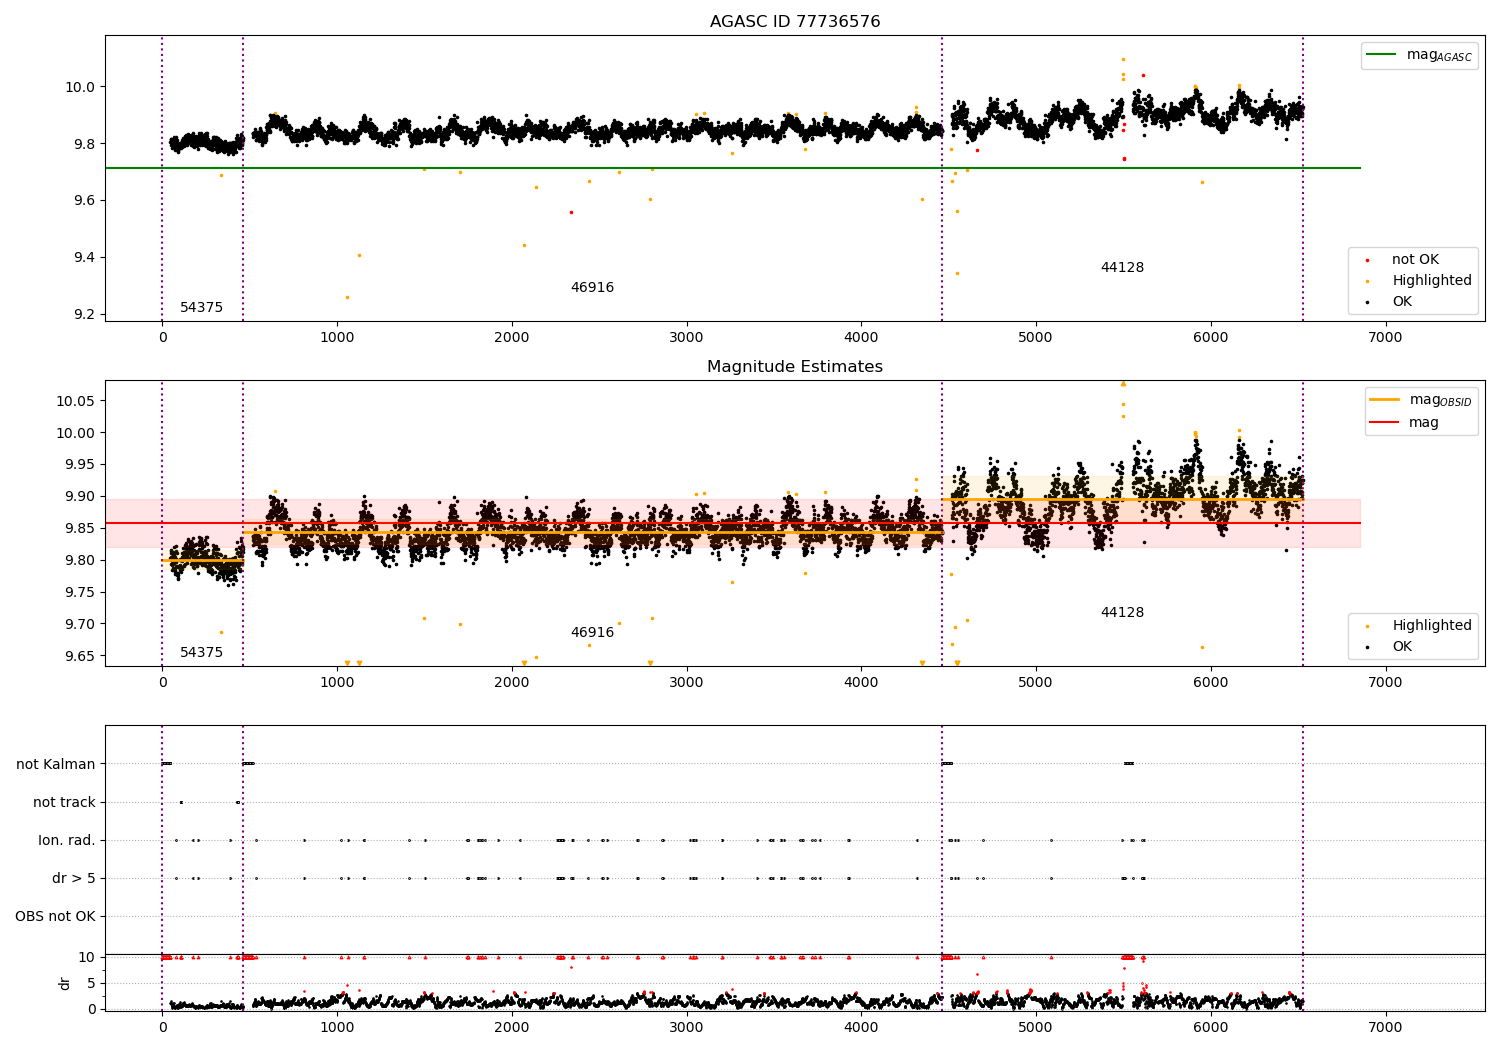The image size is (1500, 1050).
Task: Click the 'not track' row label
Action: tap(64, 802)
